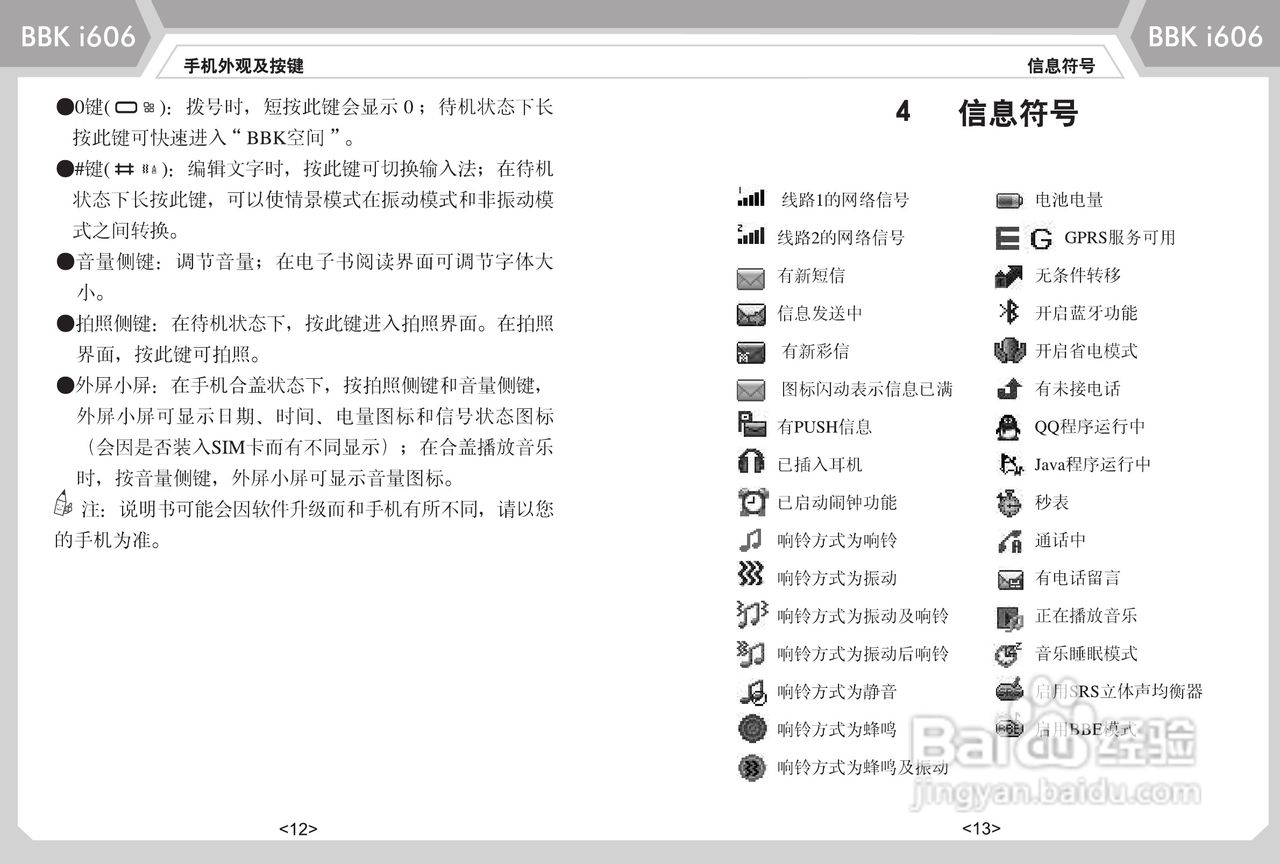
Task: Click the new MMS icon (有新彩信)
Action: 751,353
